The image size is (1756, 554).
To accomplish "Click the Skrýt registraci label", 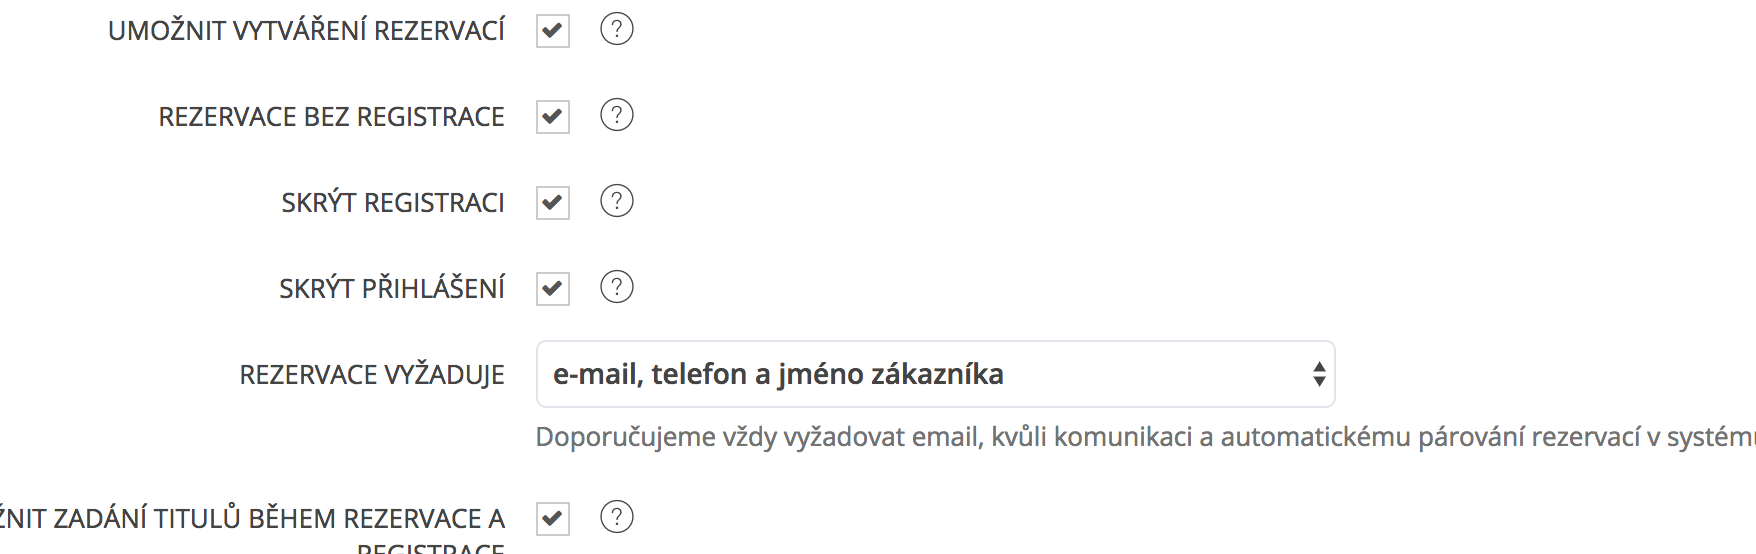I will point(392,203).
